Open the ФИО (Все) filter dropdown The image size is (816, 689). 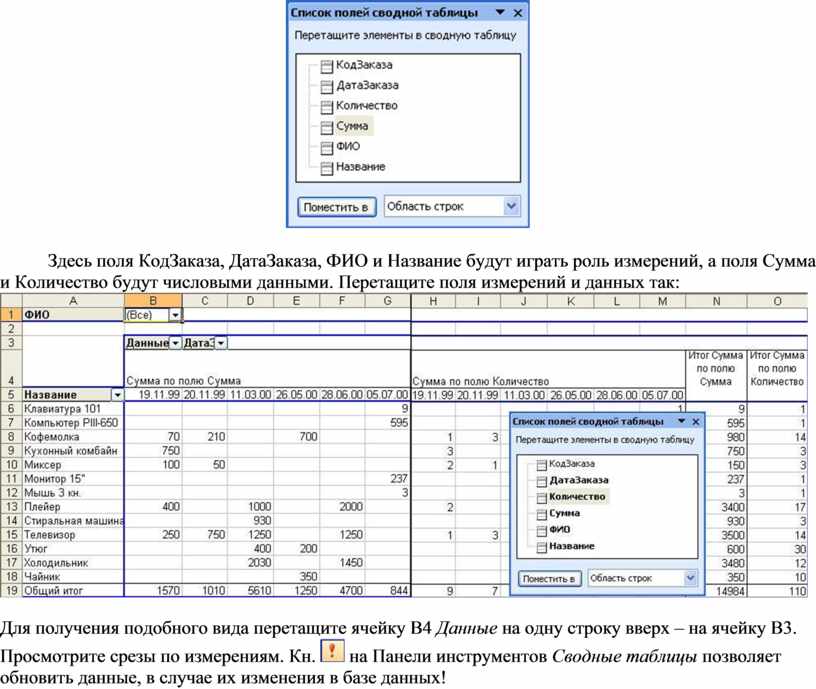click(175, 315)
